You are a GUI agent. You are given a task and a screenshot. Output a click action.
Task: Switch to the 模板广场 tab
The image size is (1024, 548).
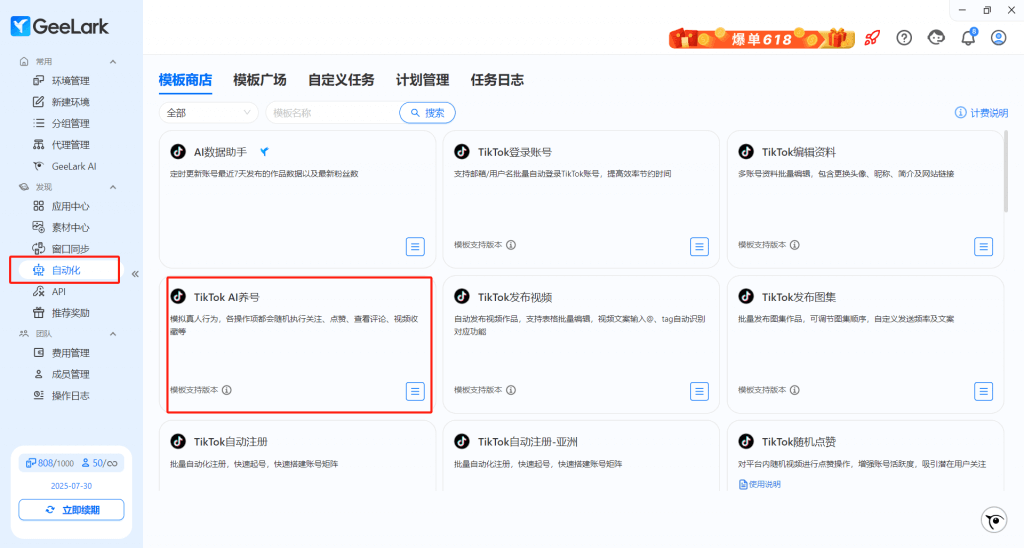pyautogui.click(x=259, y=80)
